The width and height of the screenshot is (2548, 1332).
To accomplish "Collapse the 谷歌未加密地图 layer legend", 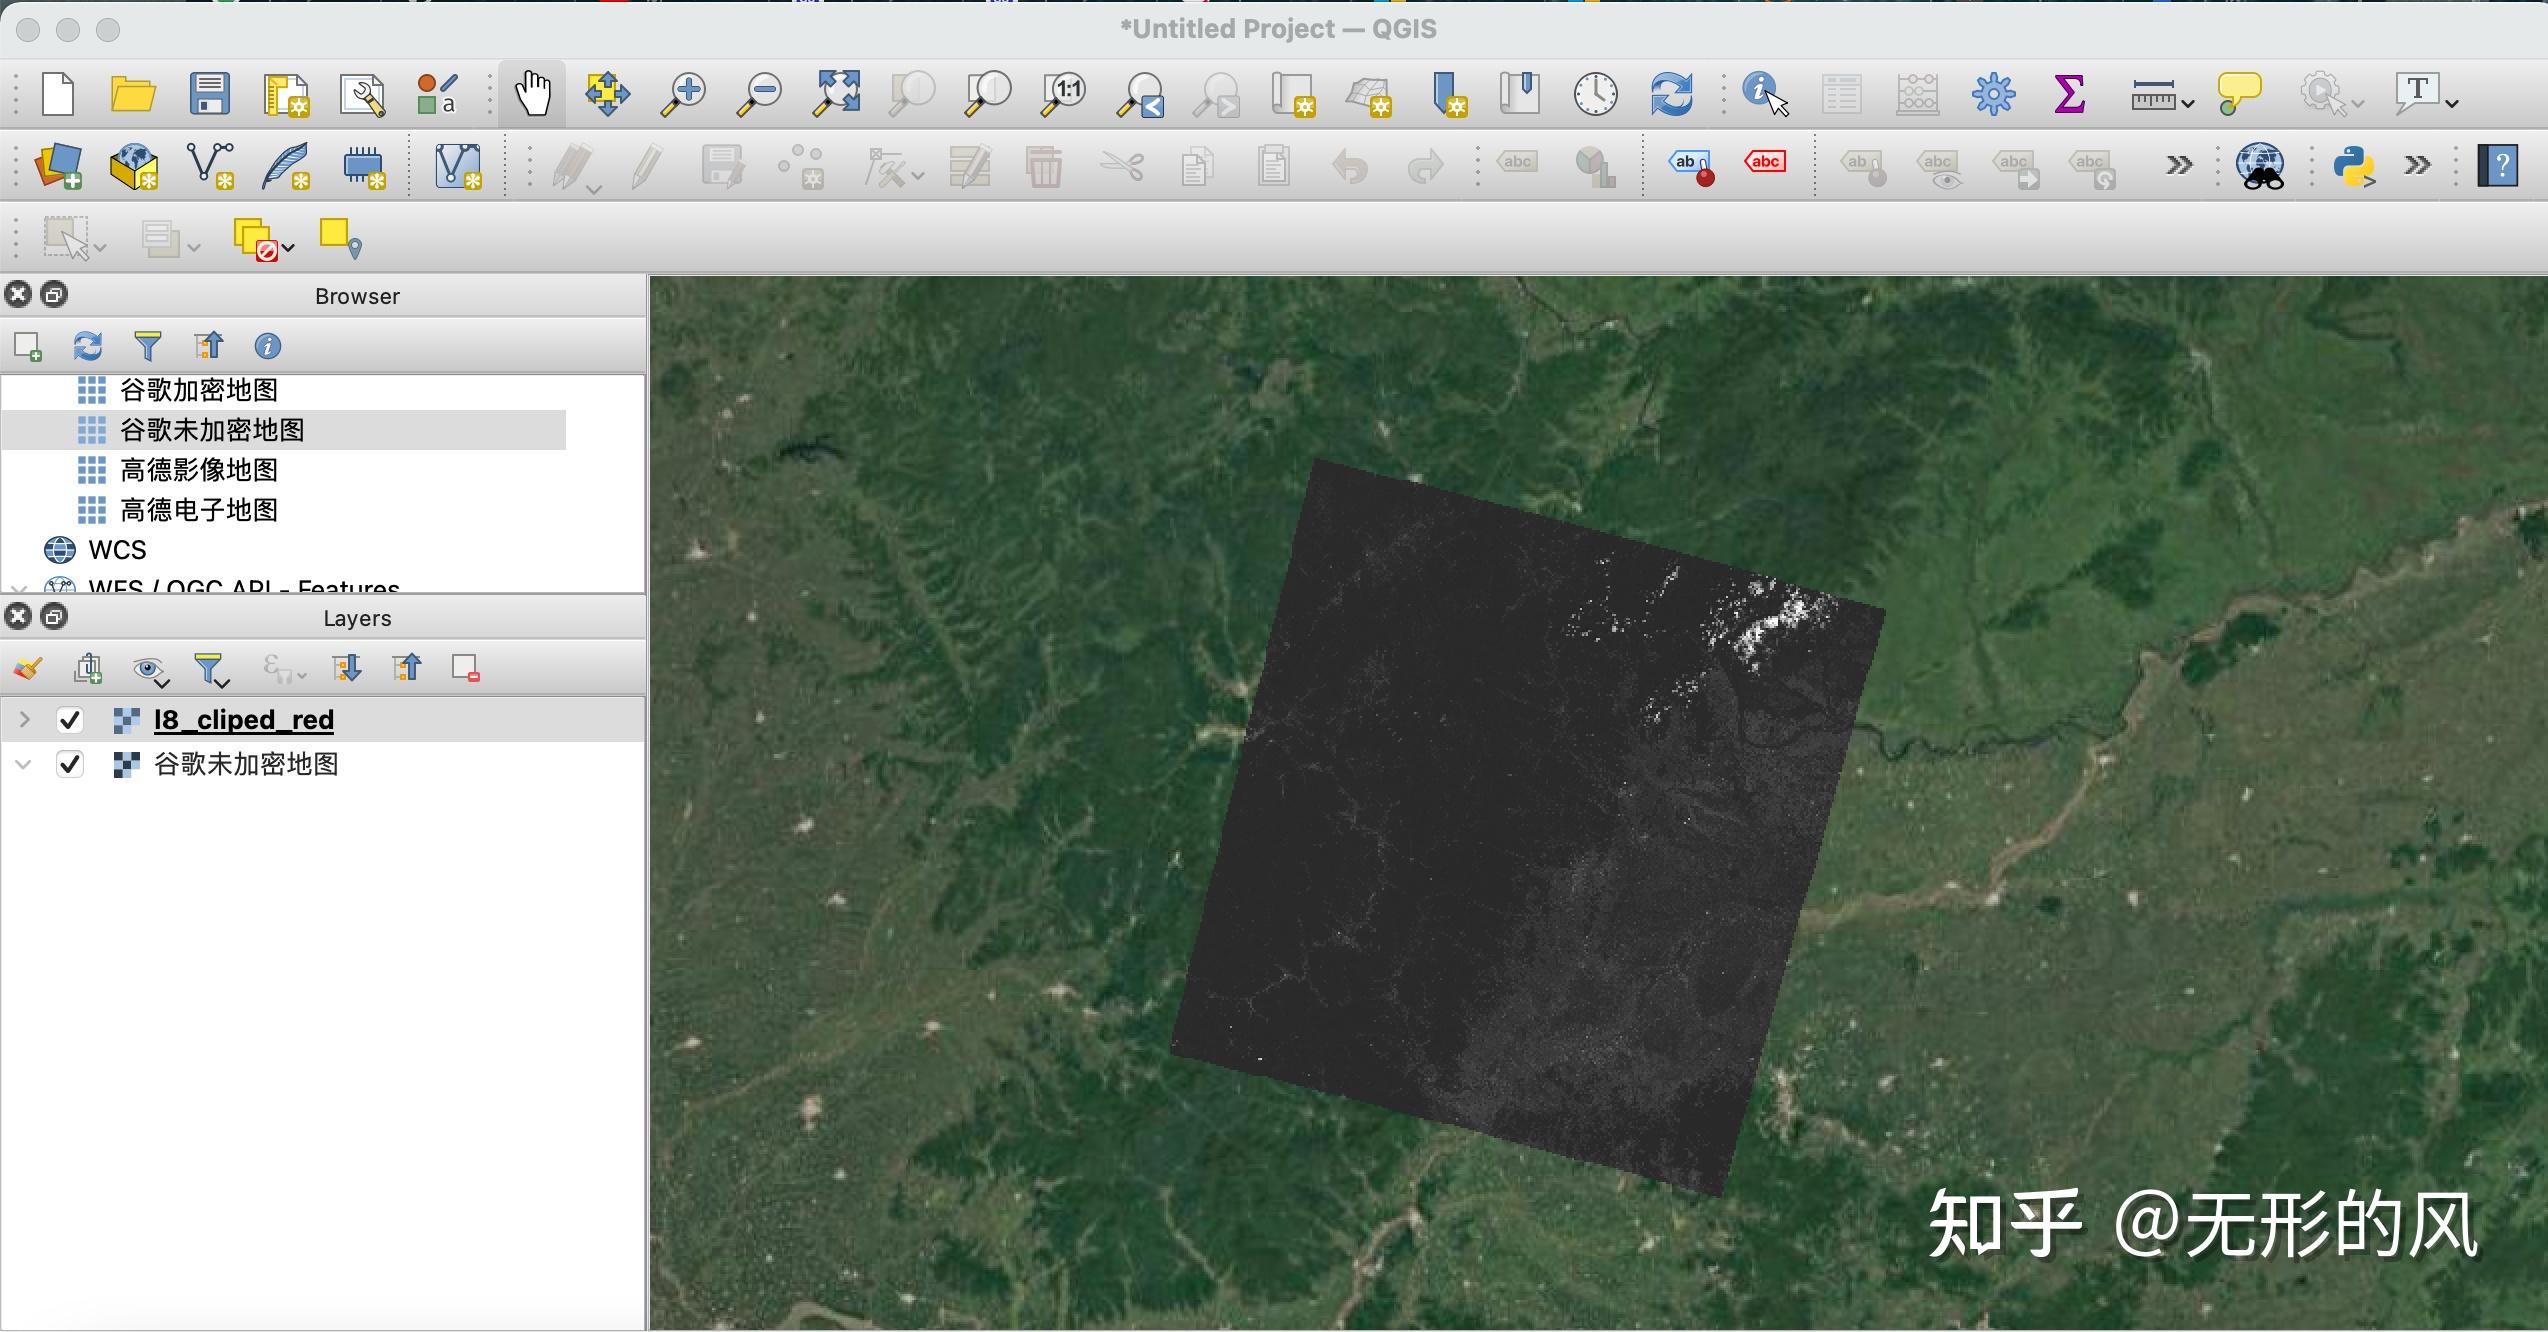I will [x=24, y=765].
